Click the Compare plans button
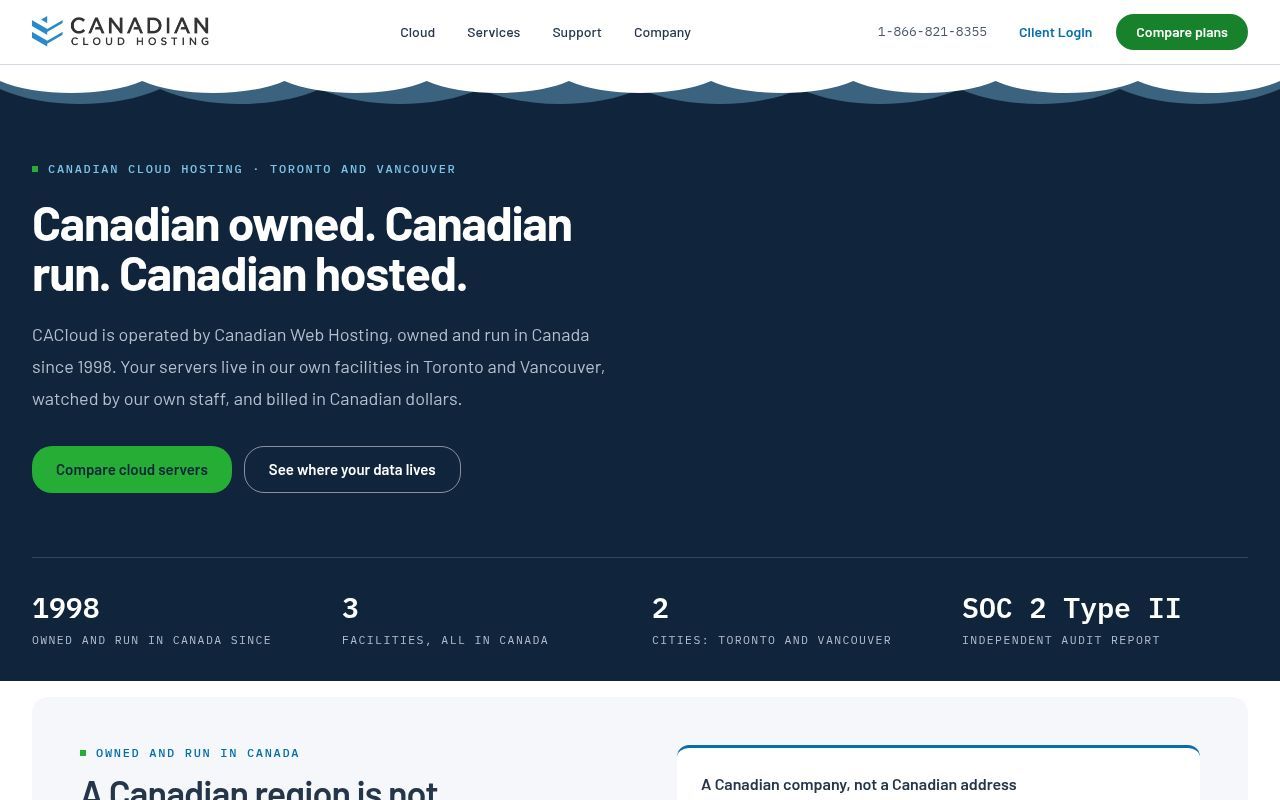The image size is (1280, 800). (x=1182, y=32)
